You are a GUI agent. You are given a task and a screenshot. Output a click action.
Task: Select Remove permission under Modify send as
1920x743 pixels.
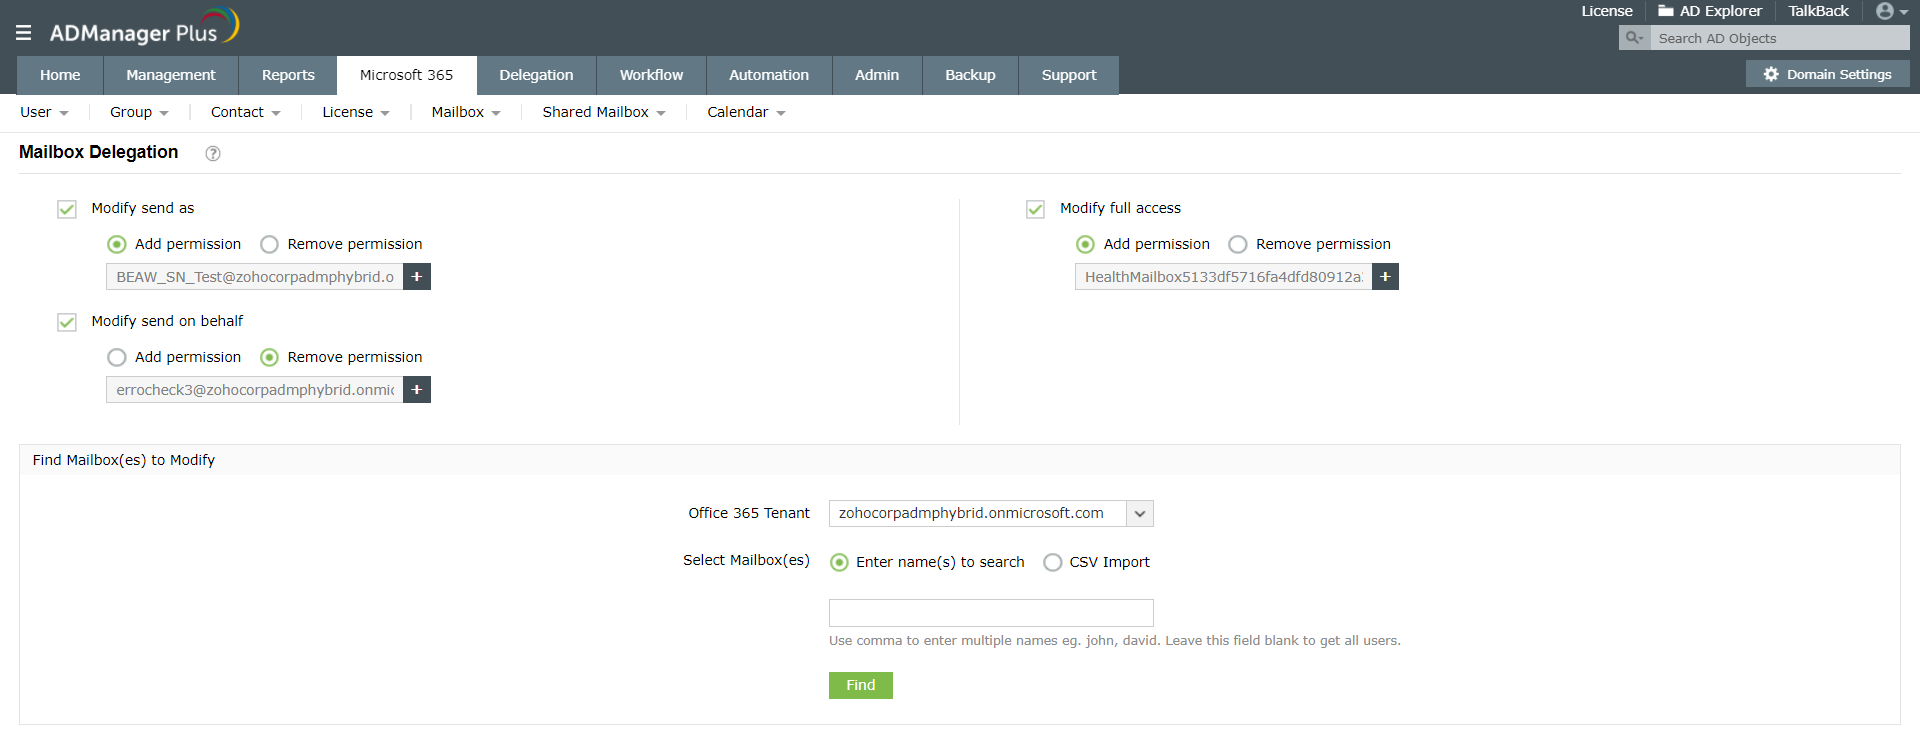tap(269, 244)
